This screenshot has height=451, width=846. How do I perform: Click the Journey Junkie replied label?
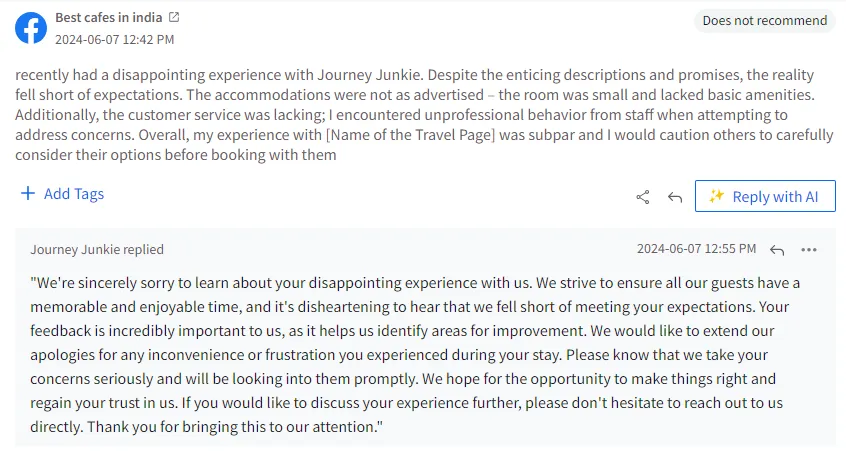tap(97, 249)
